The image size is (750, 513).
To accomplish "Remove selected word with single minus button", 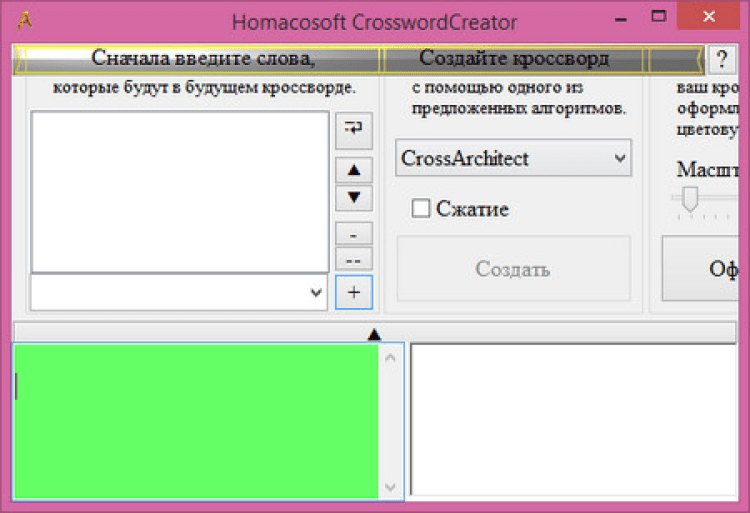I will [x=354, y=234].
